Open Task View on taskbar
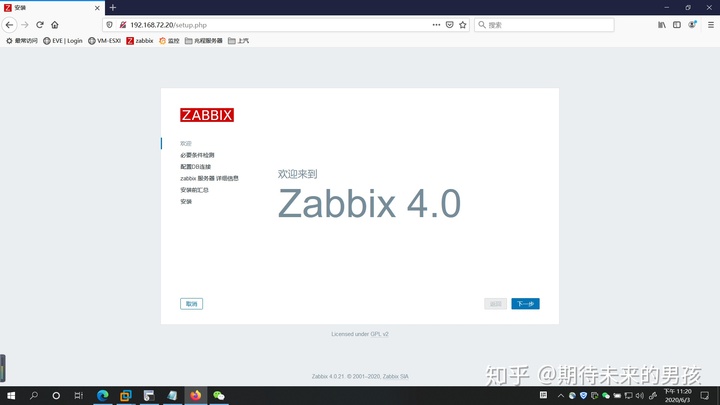Viewport: 720px width, 405px height. tap(79, 395)
